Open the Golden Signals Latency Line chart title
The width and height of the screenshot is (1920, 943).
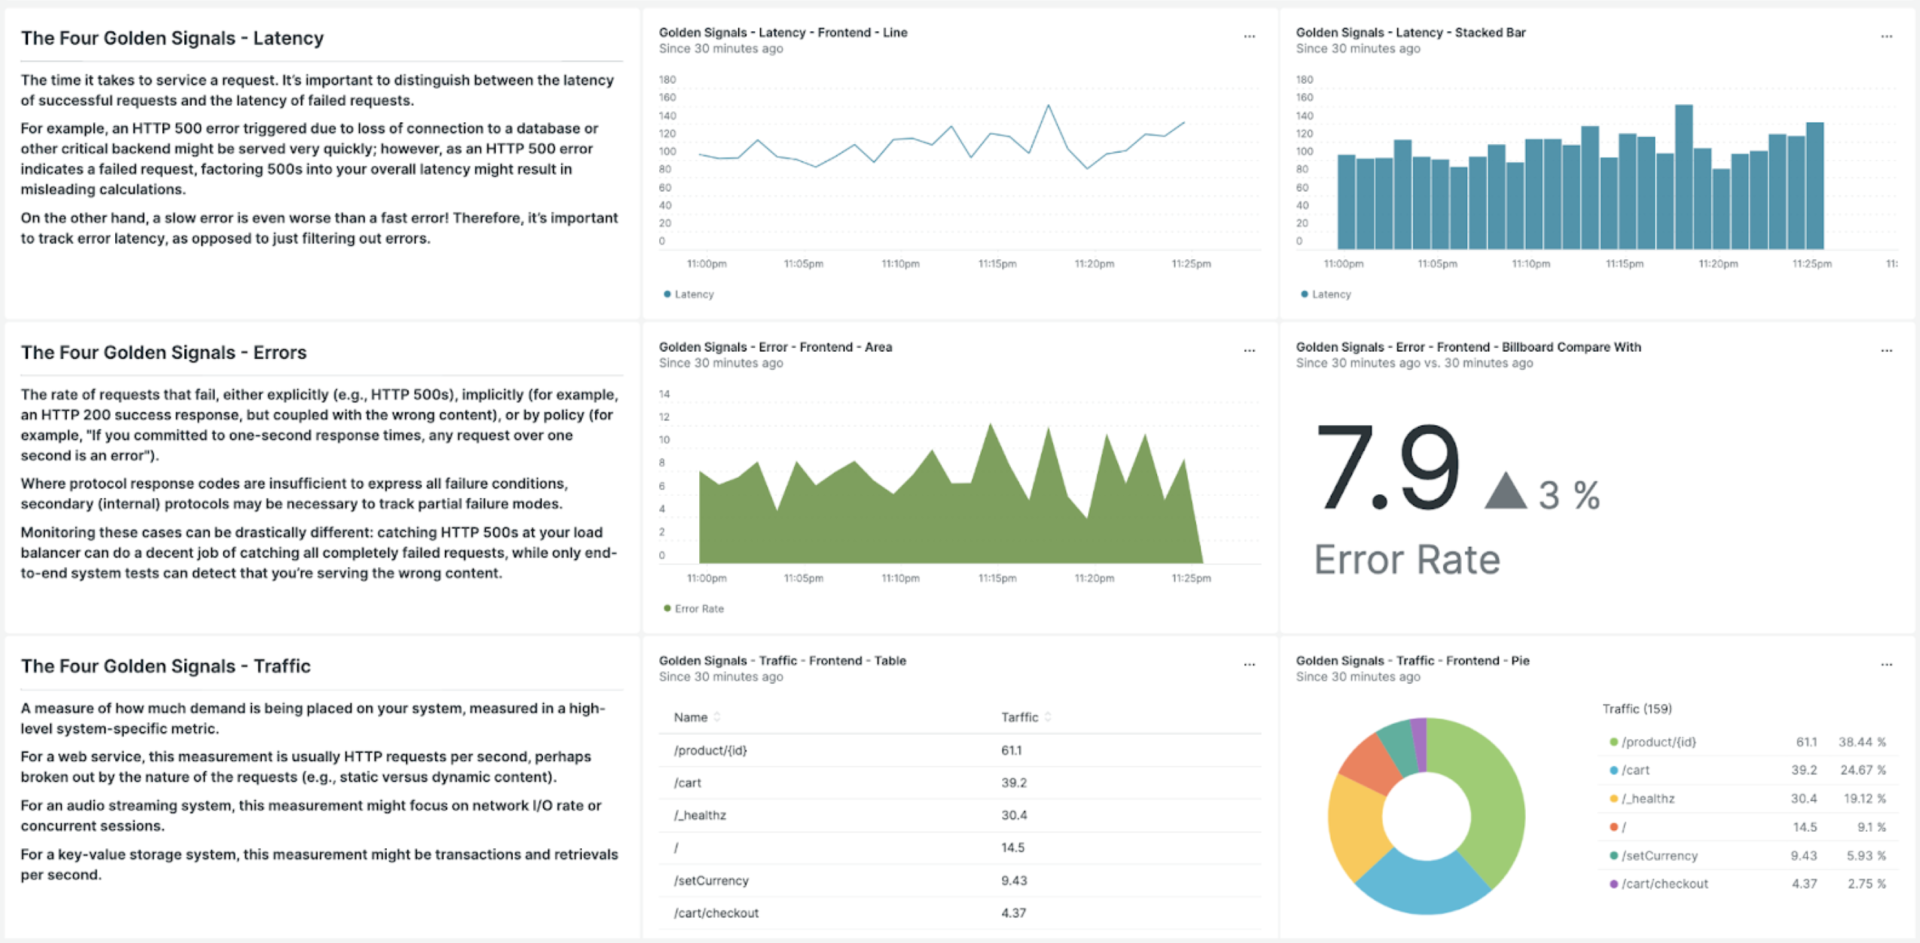[x=782, y=32]
